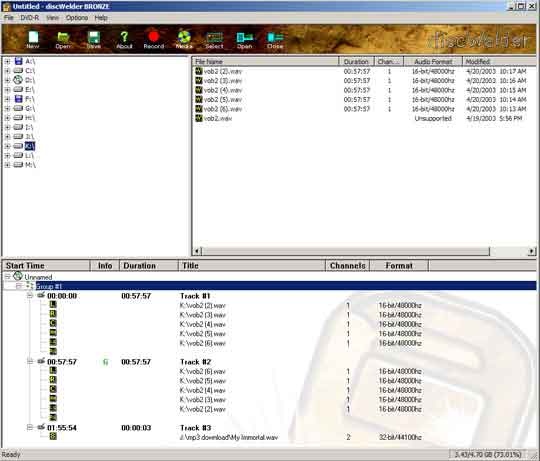Start burning with the red Record icon
Image resolution: width=540 pixels, height=461 pixels.
pos(154,37)
